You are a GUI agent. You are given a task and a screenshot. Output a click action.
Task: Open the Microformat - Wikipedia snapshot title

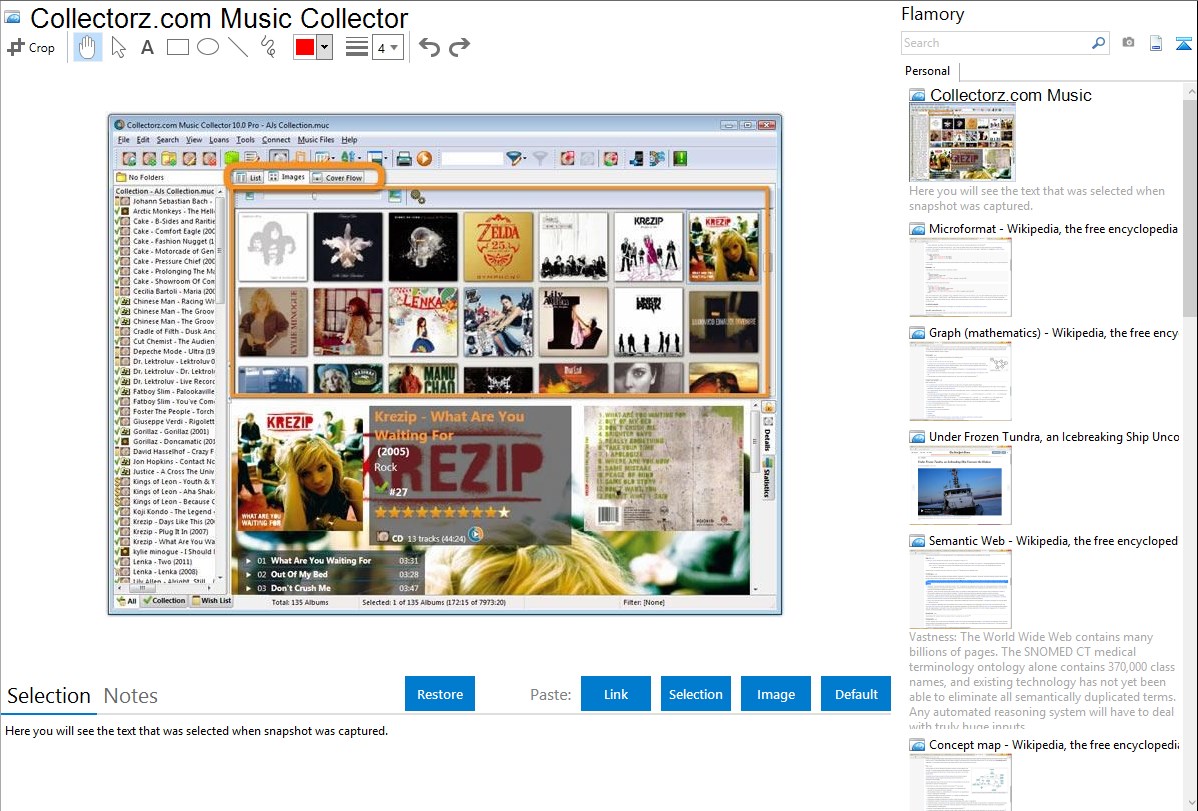tap(1053, 229)
